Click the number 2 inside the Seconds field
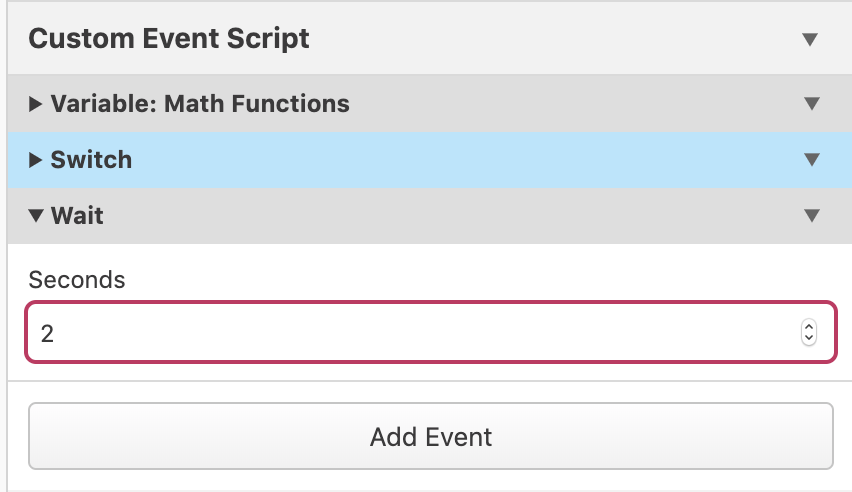The image size is (852, 492). 47,333
